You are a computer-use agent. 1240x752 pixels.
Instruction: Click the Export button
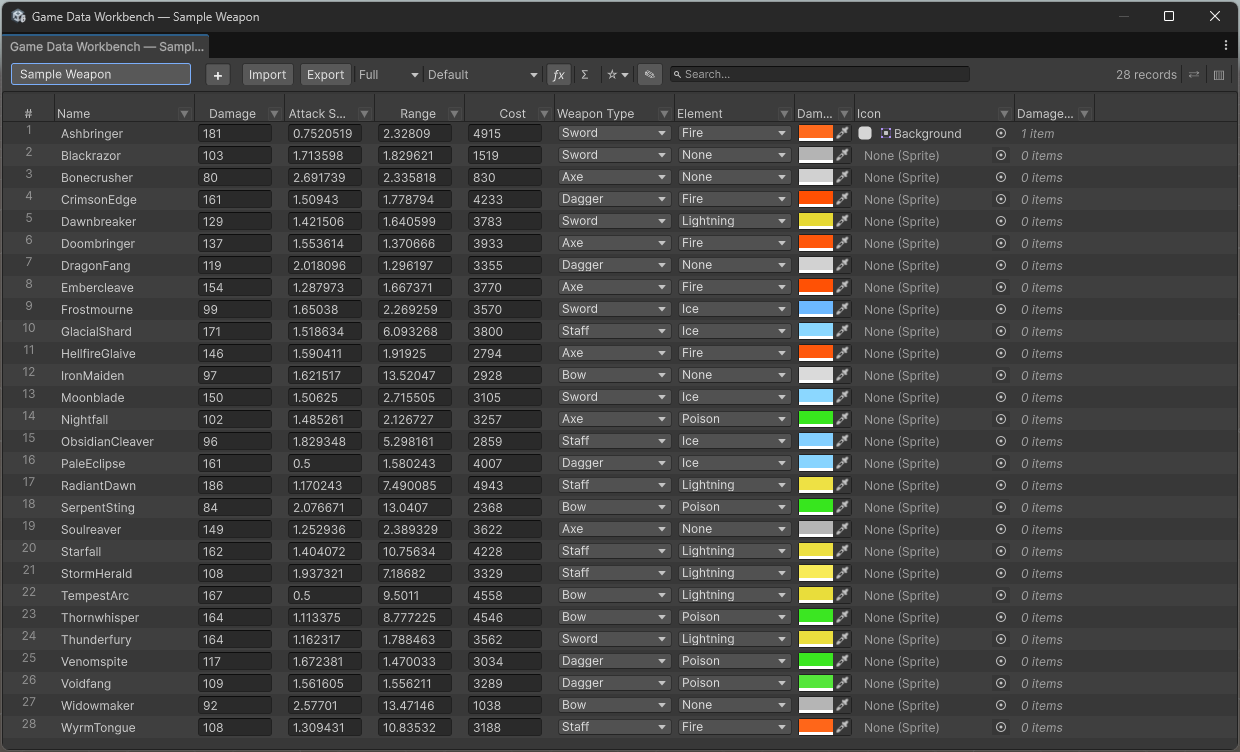325,74
